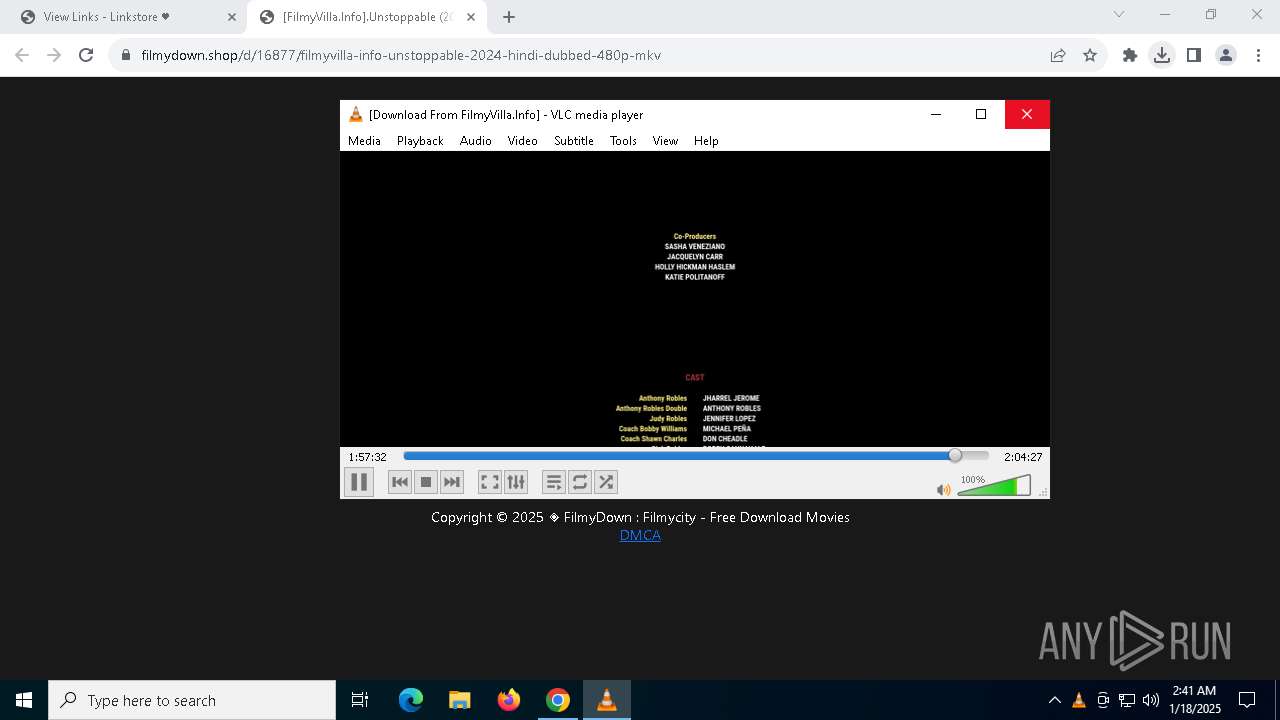Open the Help menu in VLC
The width and height of the screenshot is (1280, 720).
click(706, 141)
